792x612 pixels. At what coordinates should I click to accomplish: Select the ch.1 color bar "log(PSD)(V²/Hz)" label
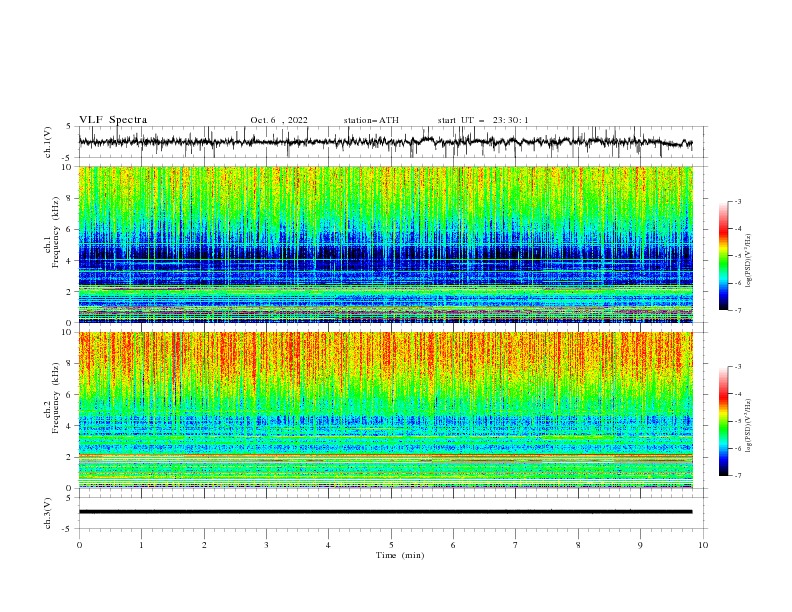(748, 261)
